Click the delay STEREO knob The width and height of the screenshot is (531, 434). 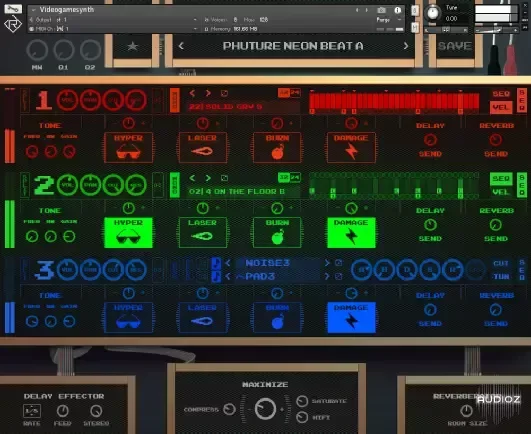pyautogui.click(x=96, y=411)
